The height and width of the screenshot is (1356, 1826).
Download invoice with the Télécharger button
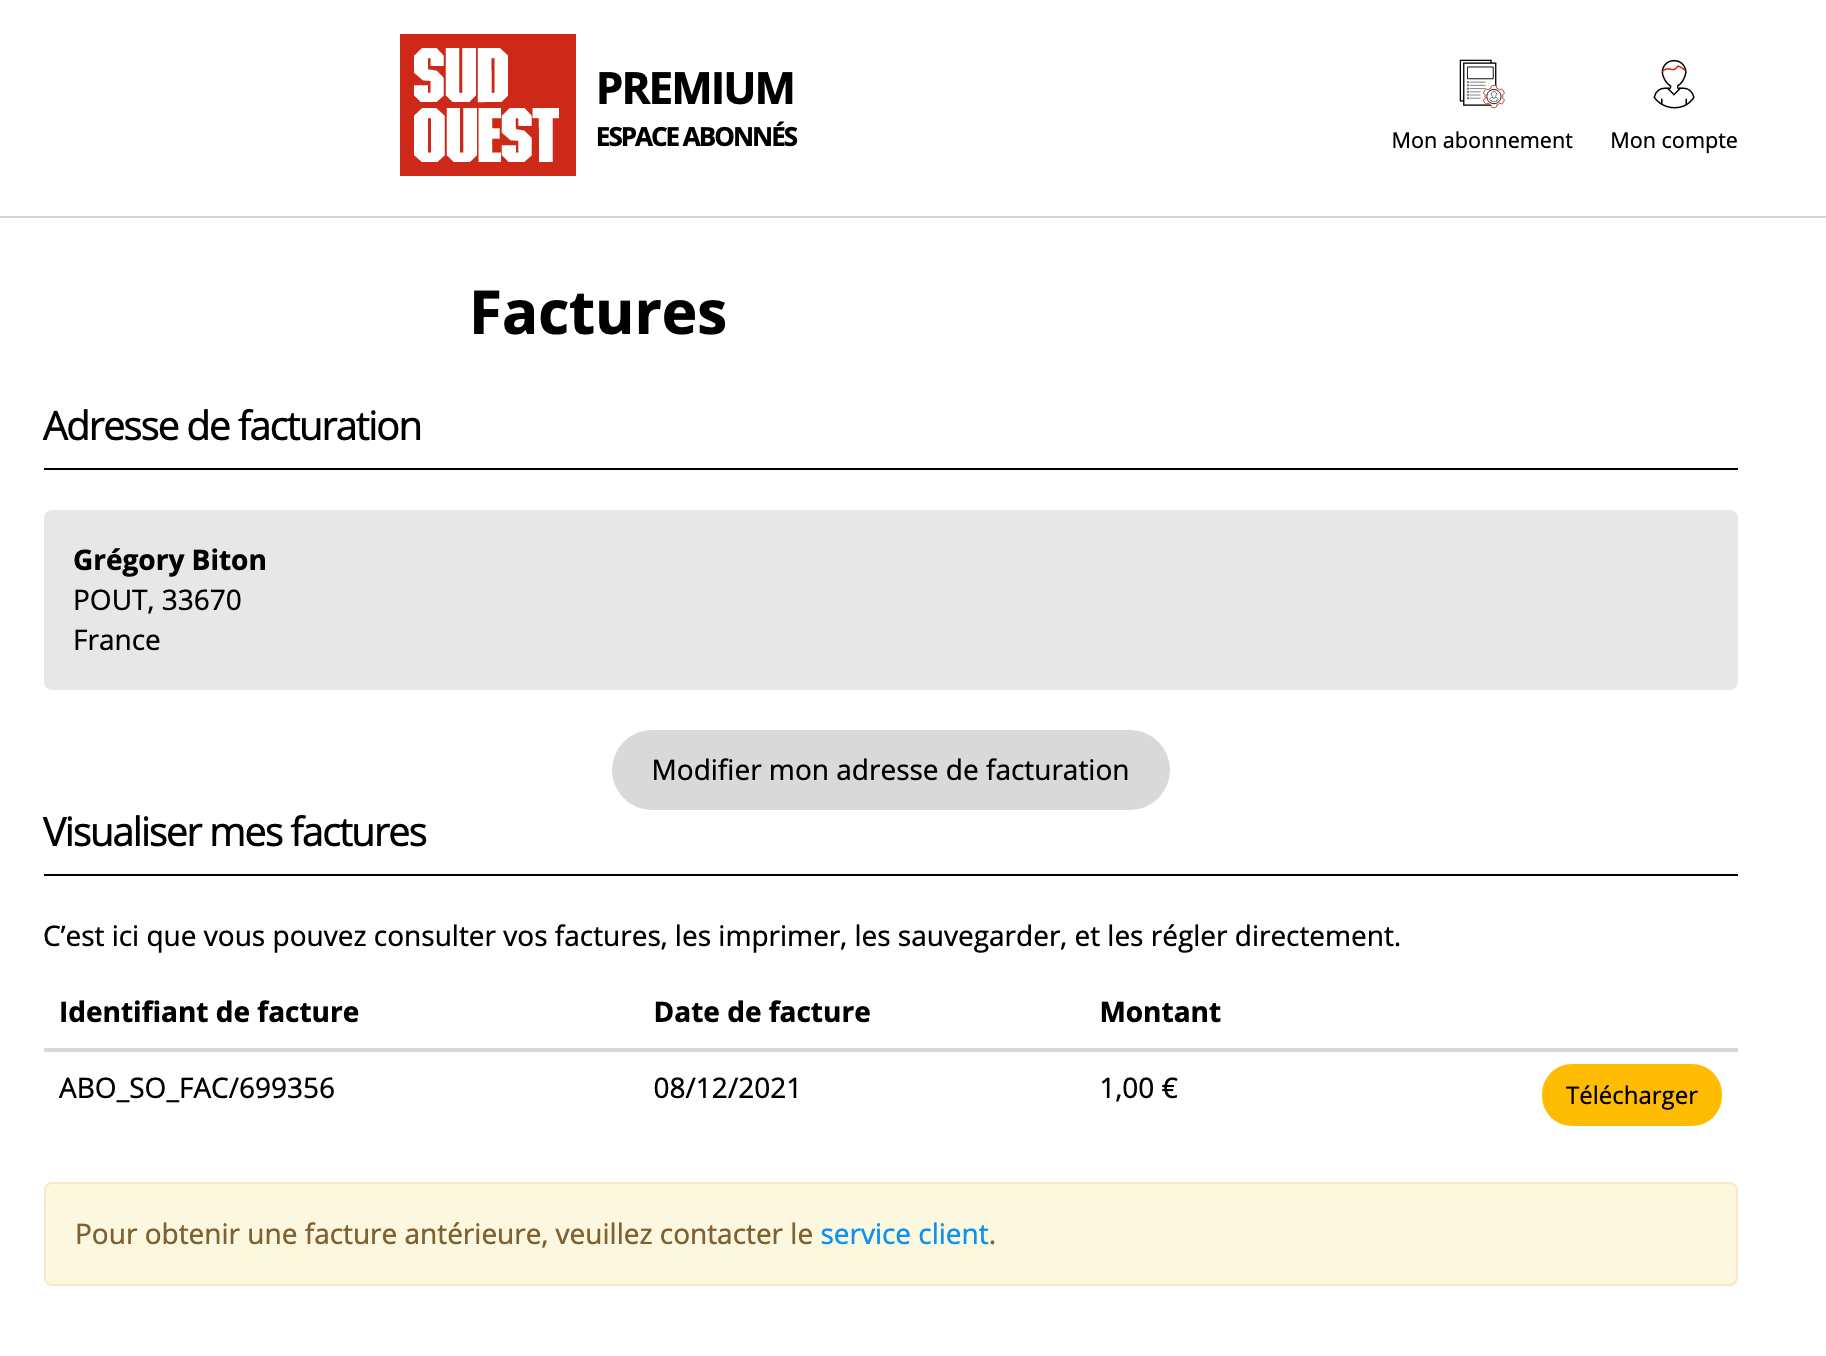tap(1631, 1095)
